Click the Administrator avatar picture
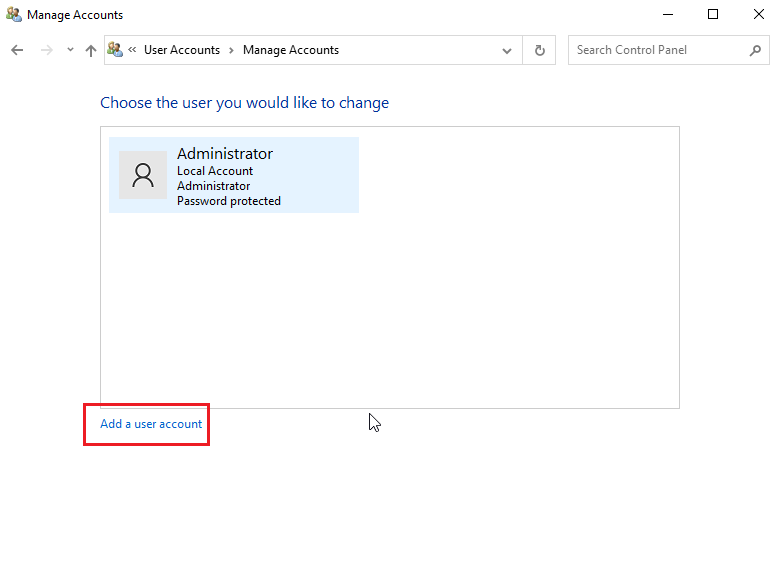 [x=143, y=176]
